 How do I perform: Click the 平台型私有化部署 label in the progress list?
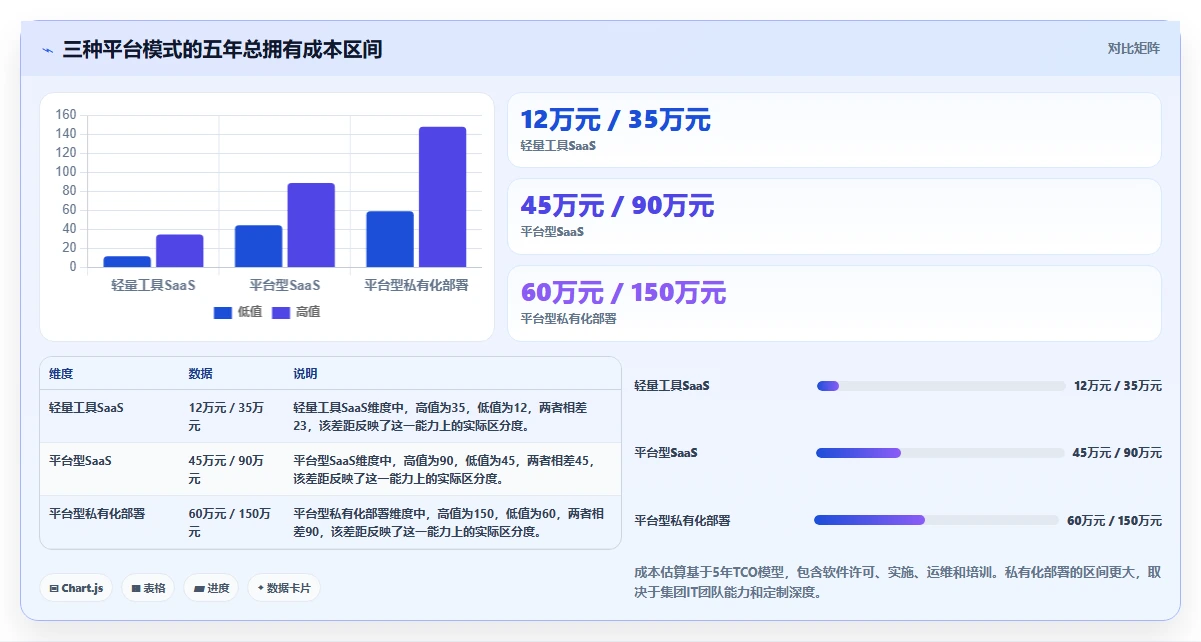682,521
